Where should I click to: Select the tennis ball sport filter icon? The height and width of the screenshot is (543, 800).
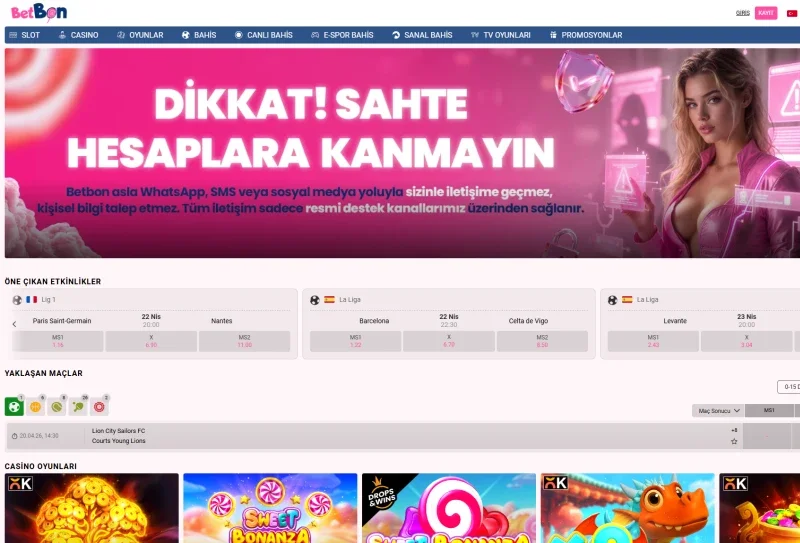[57, 407]
